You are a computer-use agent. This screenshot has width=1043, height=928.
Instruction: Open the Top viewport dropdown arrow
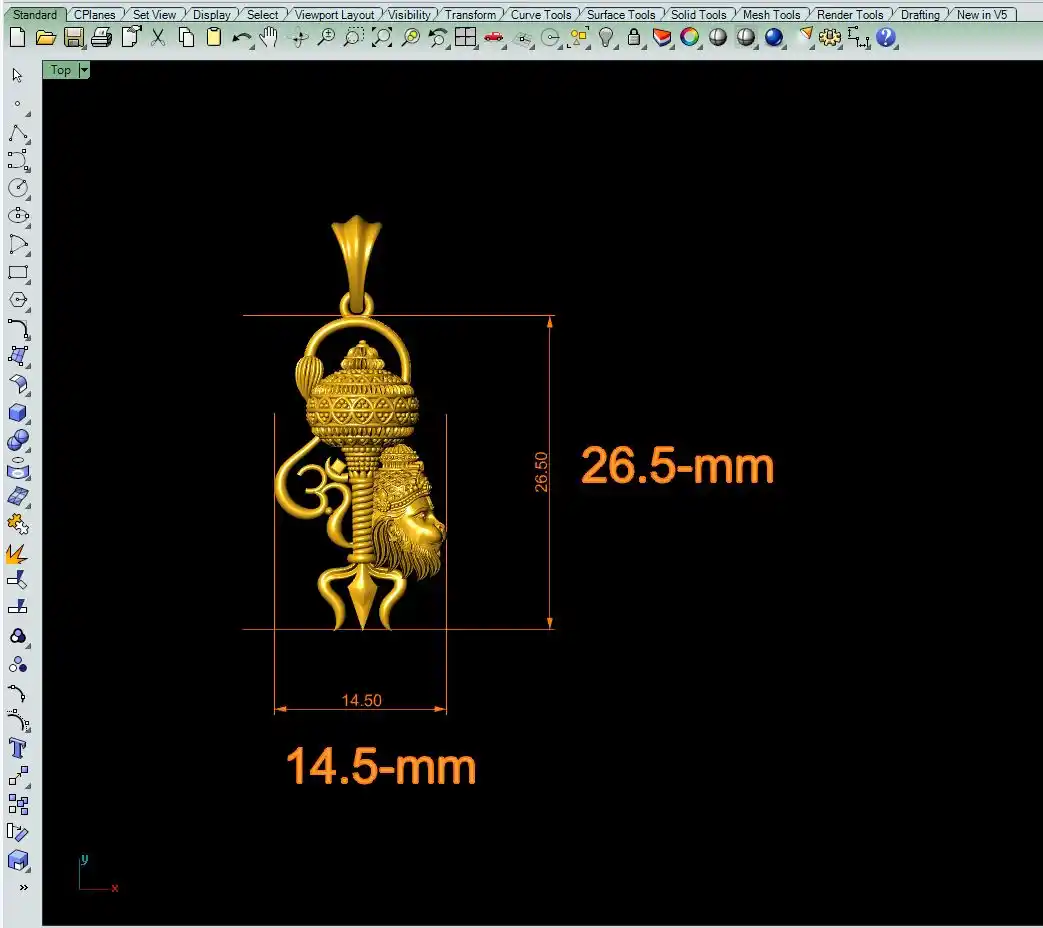point(83,70)
